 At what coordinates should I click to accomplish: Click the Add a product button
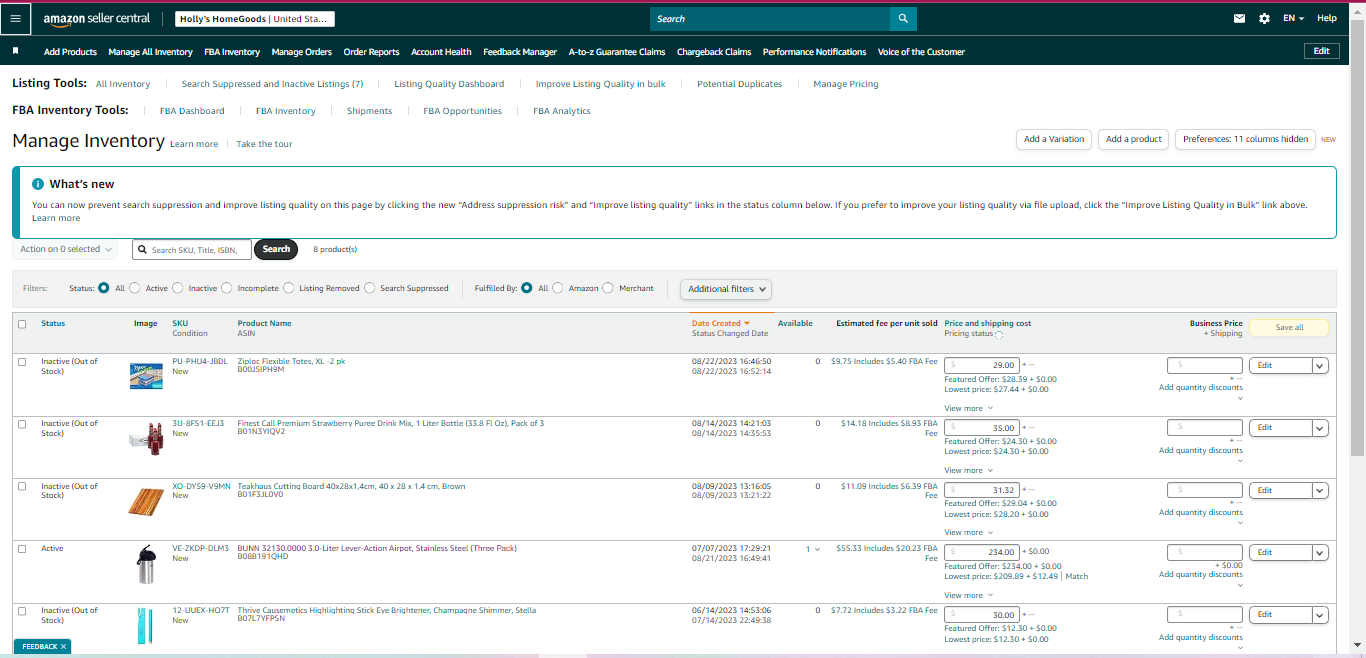pyautogui.click(x=1134, y=139)
